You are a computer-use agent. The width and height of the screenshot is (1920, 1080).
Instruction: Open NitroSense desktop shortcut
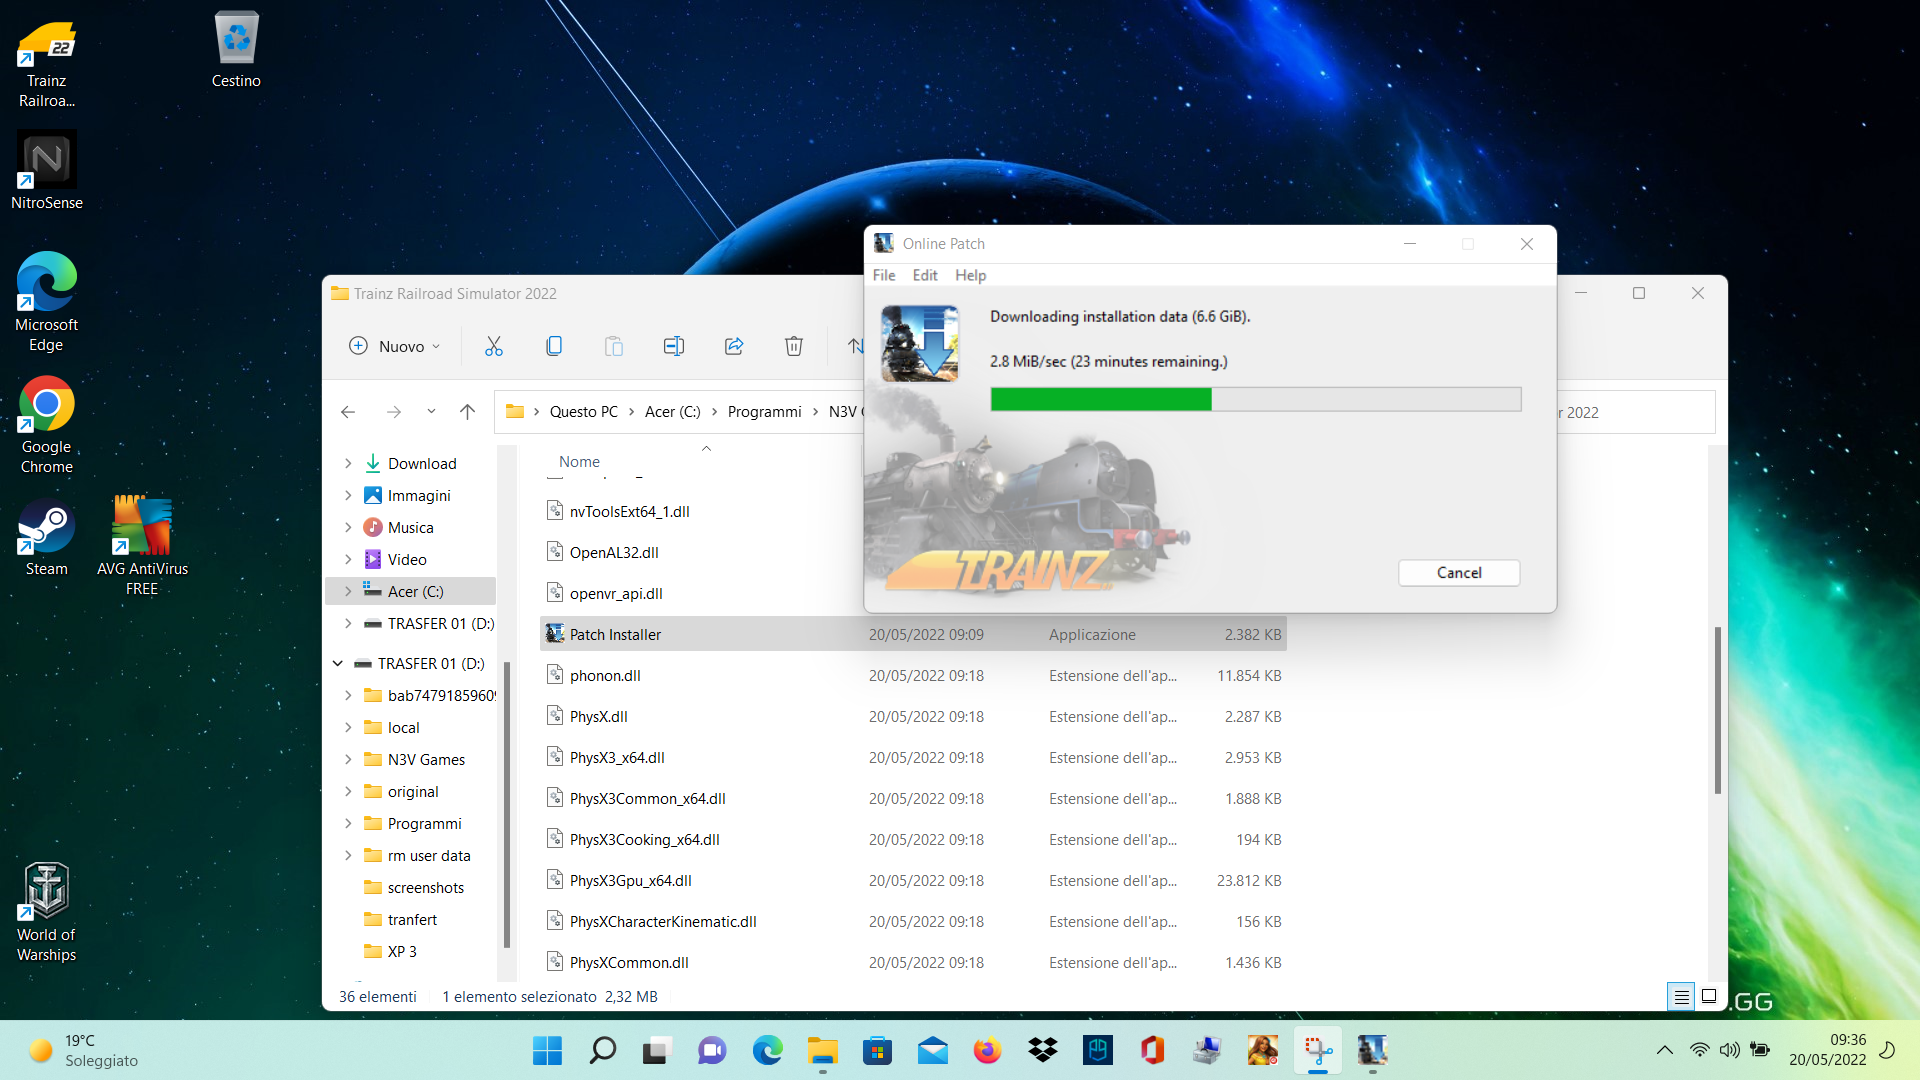point(47,170)
